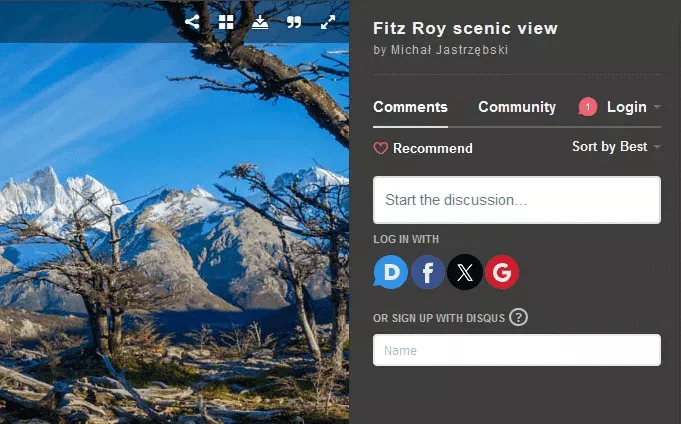
Task: Open the red notification badge
Action: coord(587,107)
